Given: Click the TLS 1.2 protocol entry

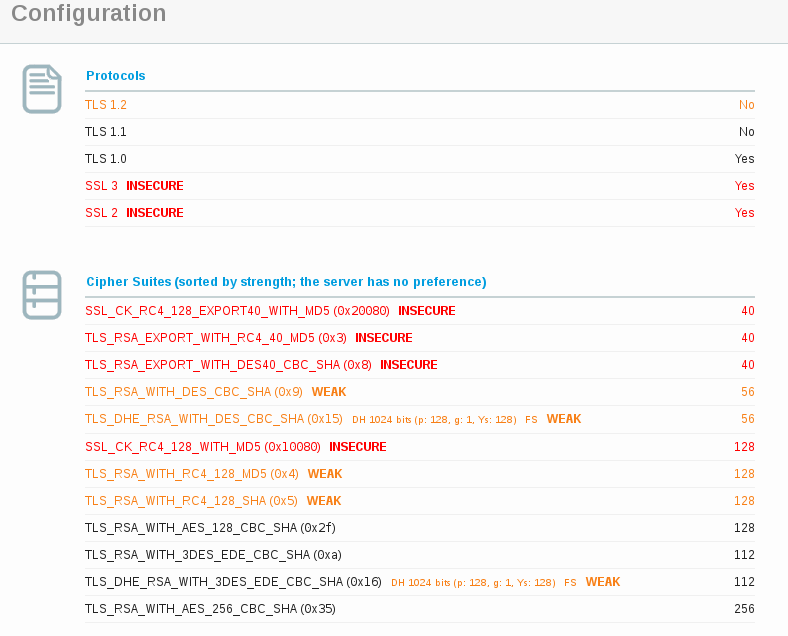Looking at the screenshot, I should click(x=106, y=105).
